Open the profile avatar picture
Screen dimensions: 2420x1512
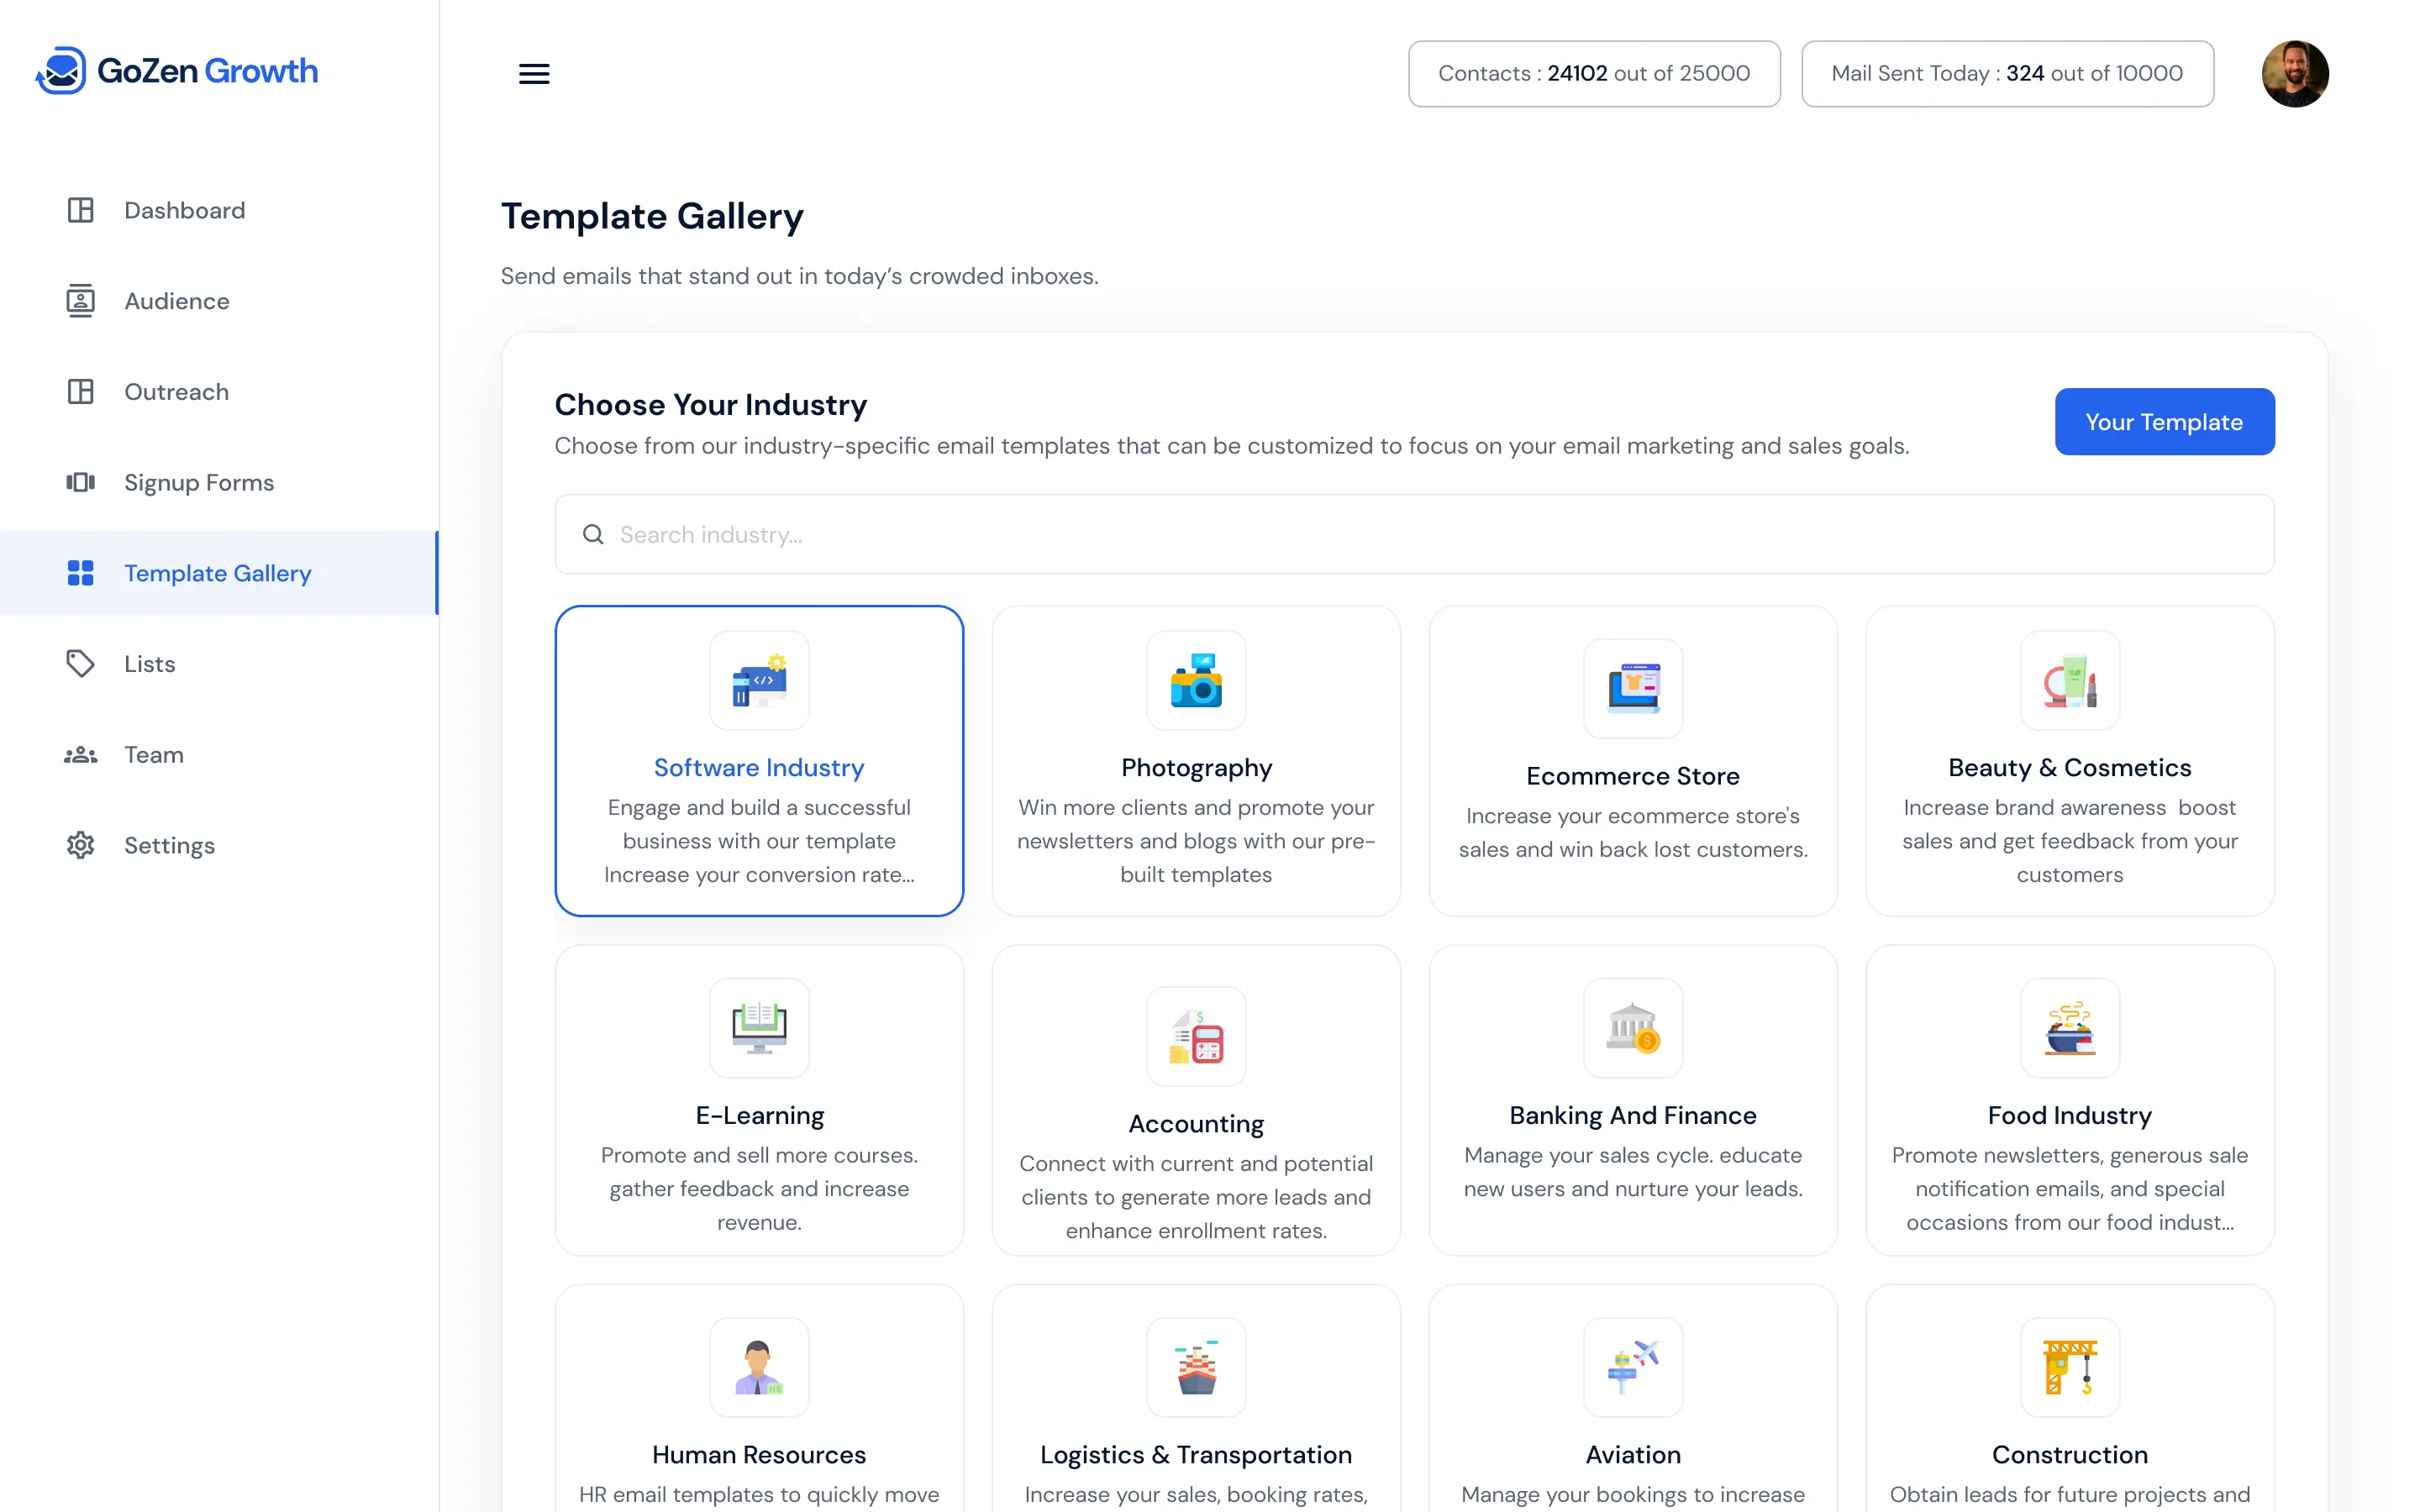[x=2295, y=73]
